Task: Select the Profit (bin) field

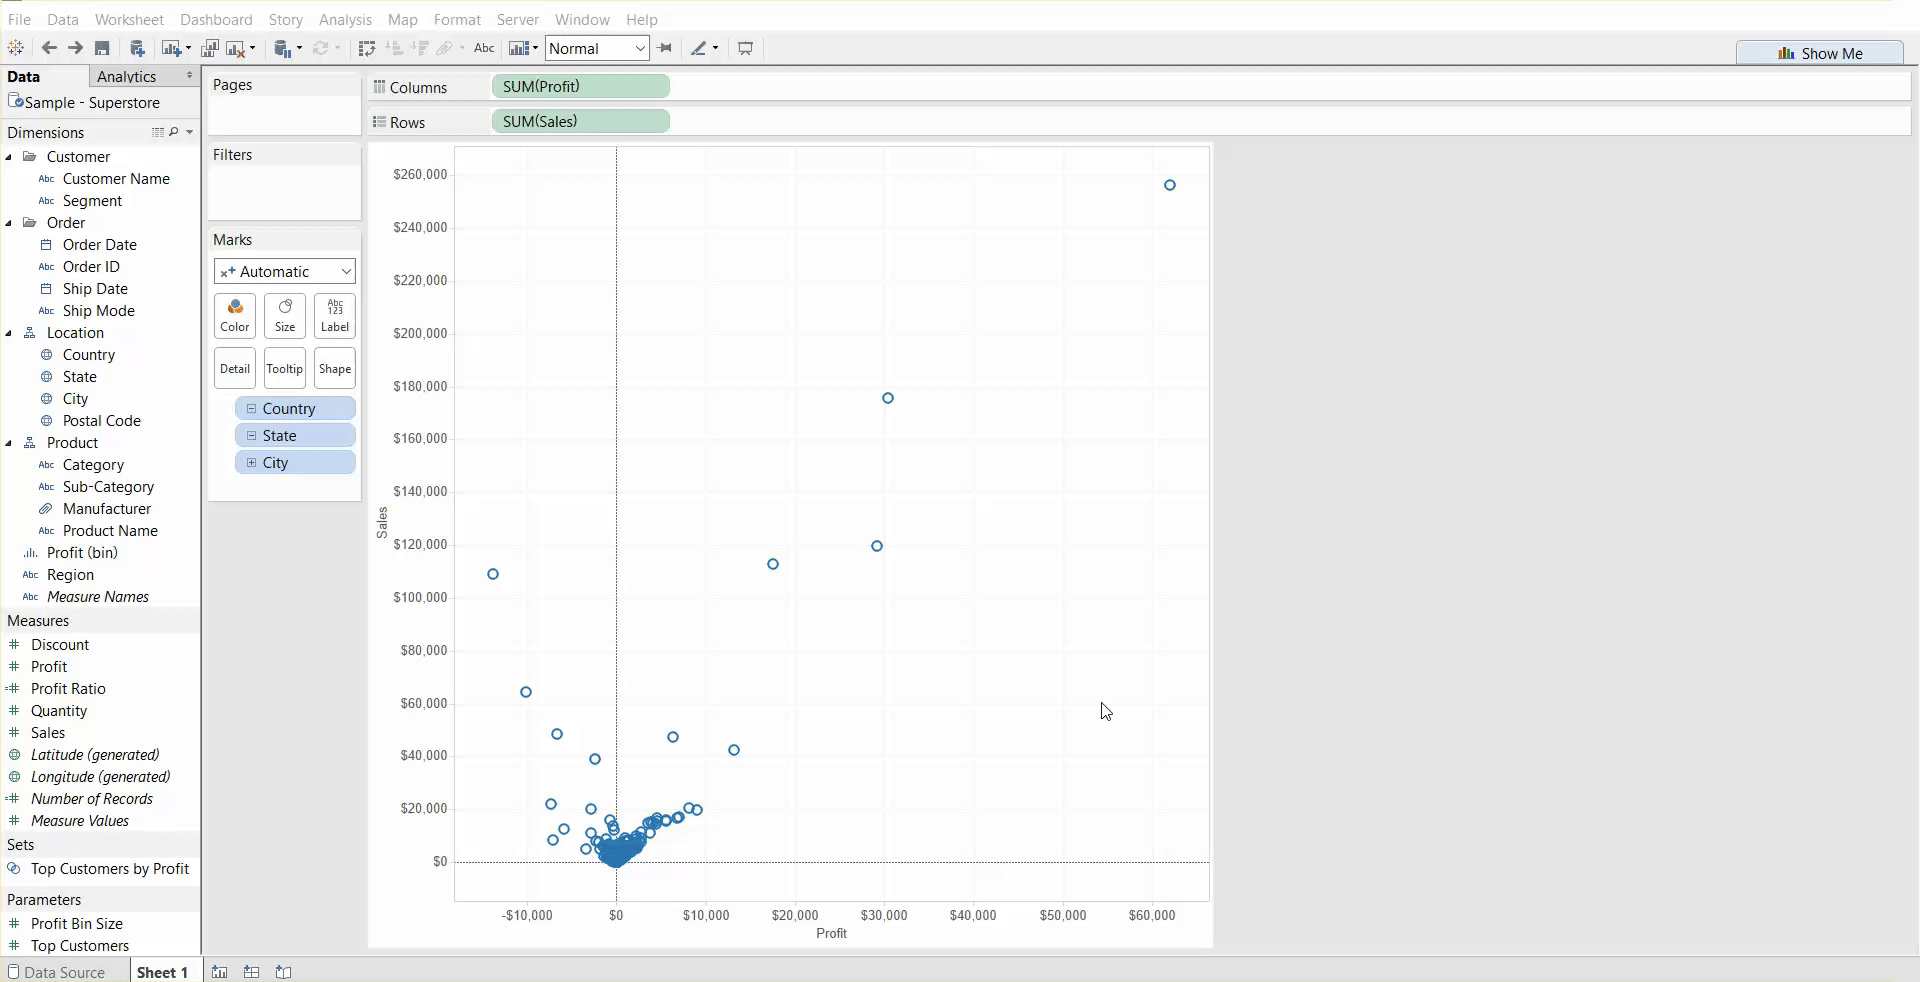Action: [82, 553]
